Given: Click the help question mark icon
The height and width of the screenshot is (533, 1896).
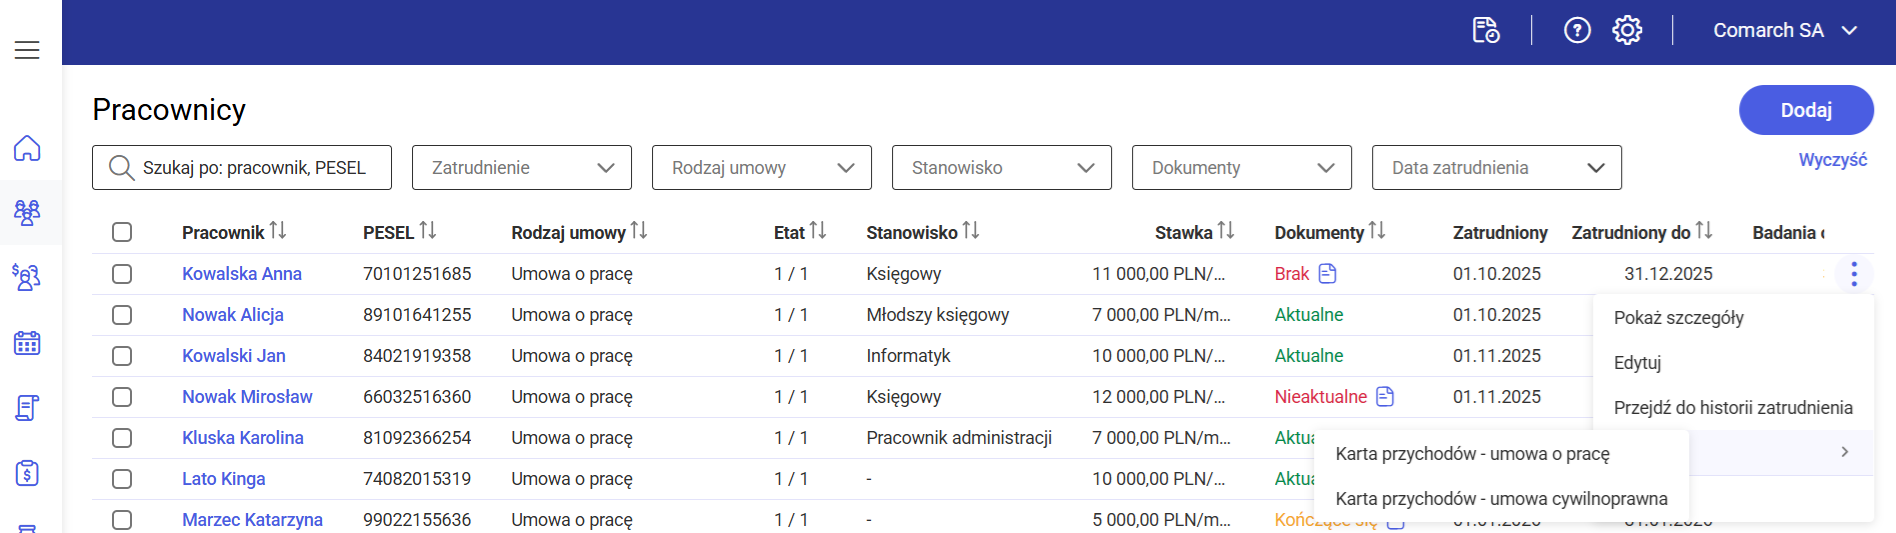Looking at the screenshot, I should click(1577, 31).
